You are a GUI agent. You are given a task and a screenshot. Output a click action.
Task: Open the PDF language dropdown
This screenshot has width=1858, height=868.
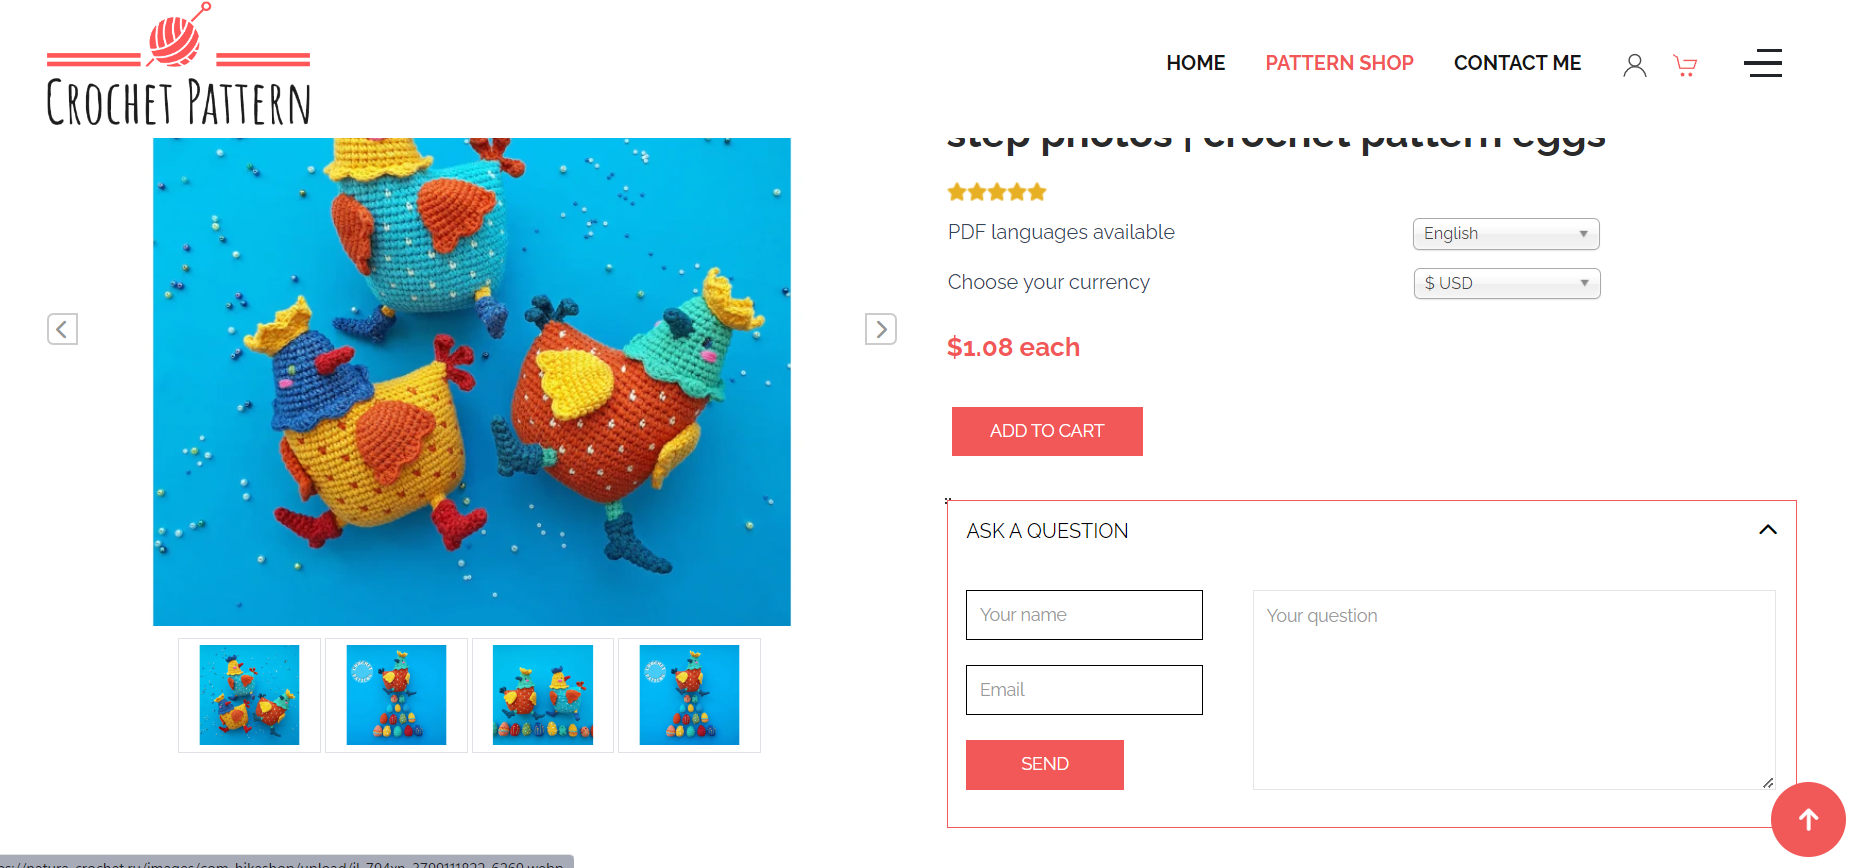(x=1506, y=234)
